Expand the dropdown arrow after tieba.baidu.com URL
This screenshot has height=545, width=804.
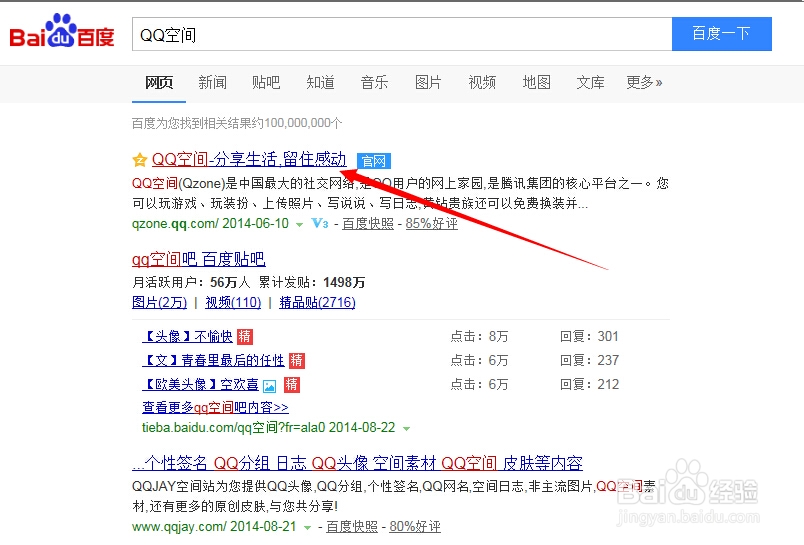tap(407, 429)
